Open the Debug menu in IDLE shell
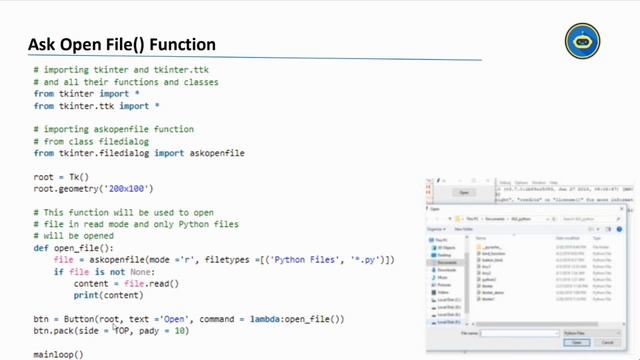 click(505, 182)
